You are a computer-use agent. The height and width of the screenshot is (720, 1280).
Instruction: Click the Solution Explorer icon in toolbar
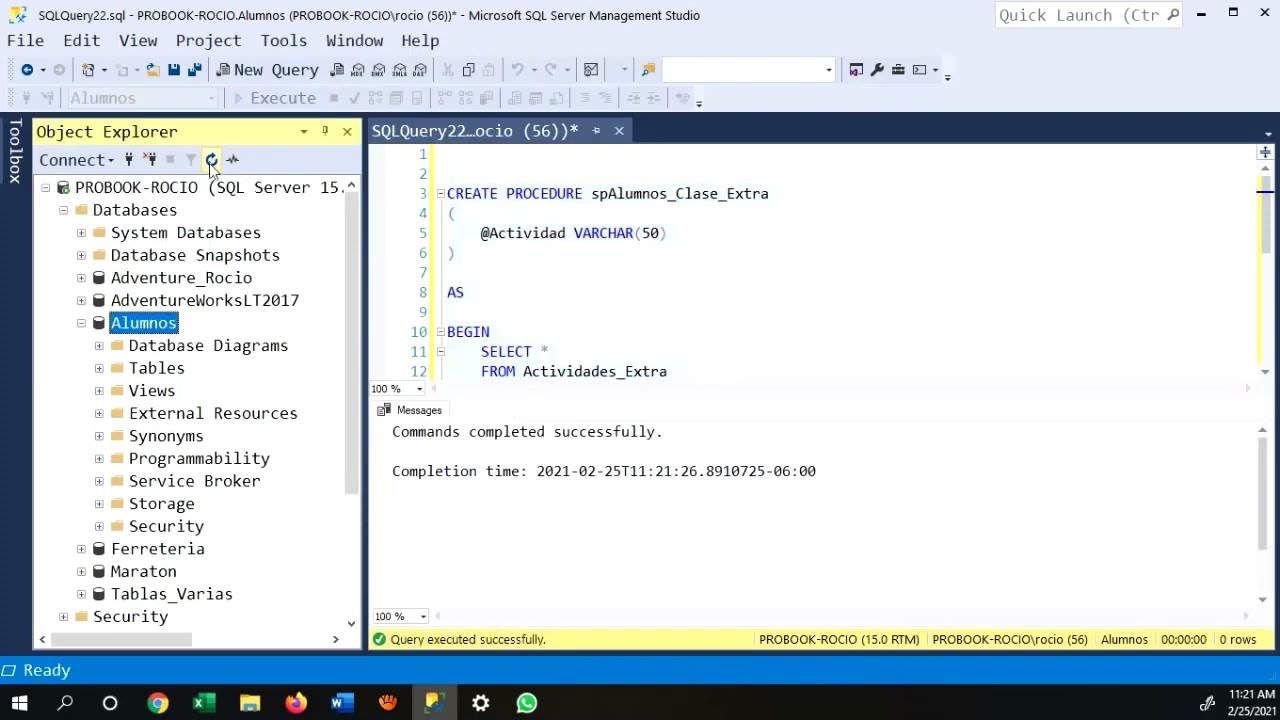pyautogui.click(x=856, y=70)
